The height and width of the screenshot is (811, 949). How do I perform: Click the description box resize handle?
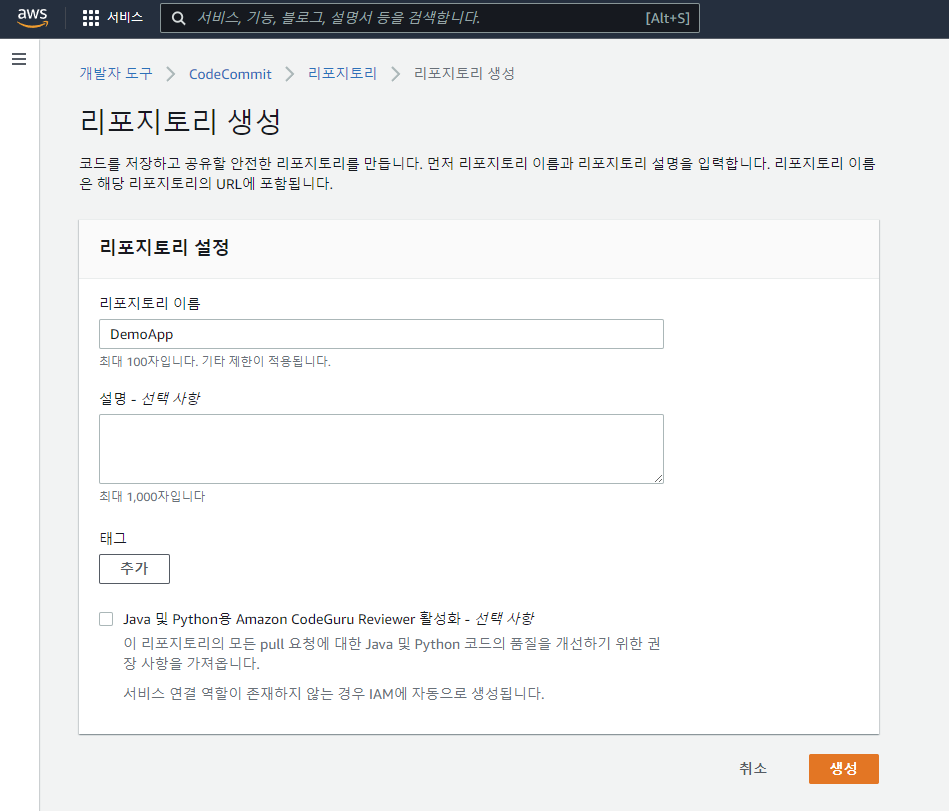658,478
